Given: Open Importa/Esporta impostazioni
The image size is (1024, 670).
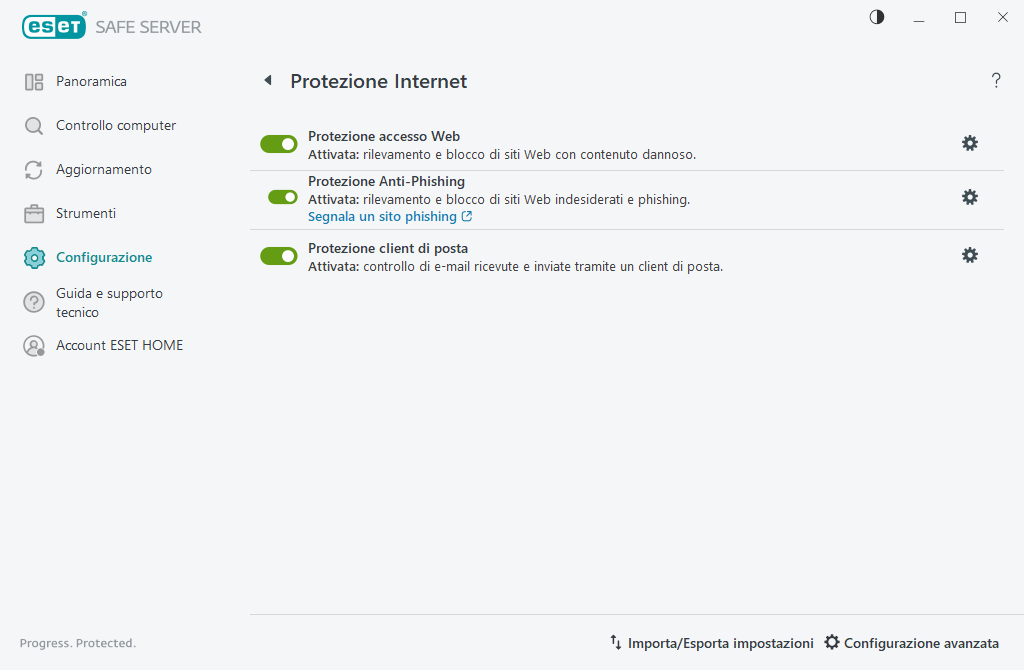Looking at the screenshot, I should coord(712,643).
